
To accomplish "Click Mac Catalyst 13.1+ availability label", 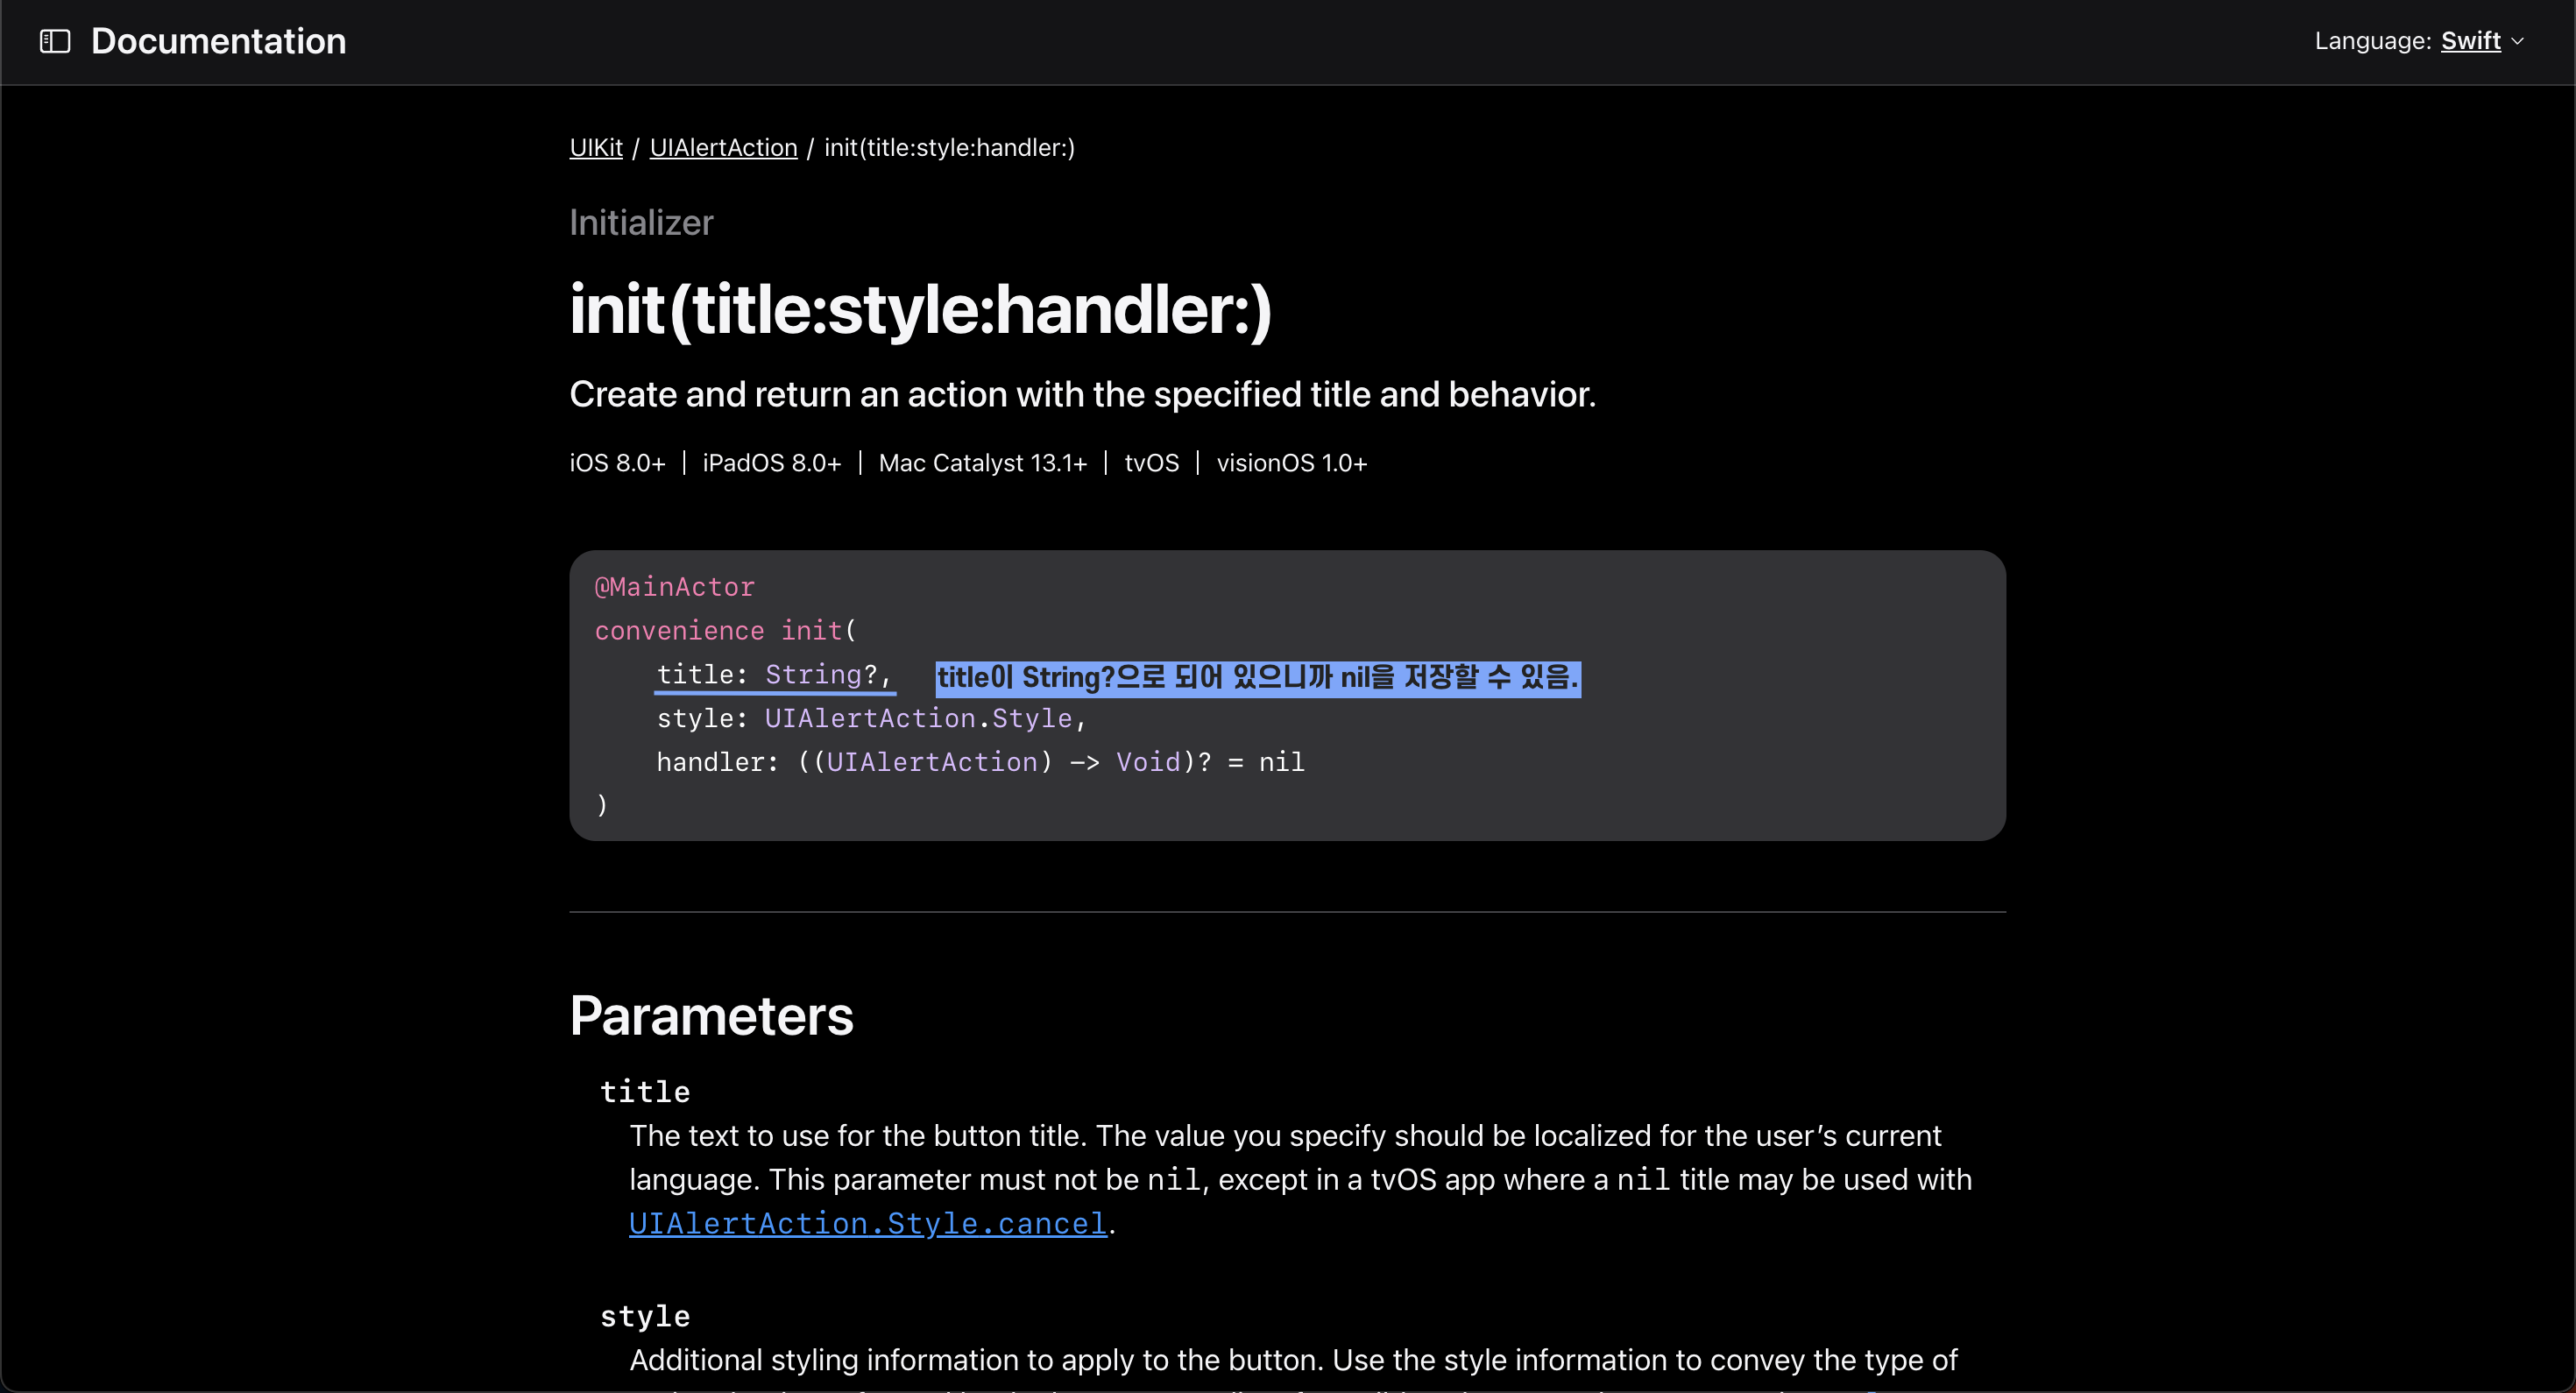I will [x=982, y=463].
